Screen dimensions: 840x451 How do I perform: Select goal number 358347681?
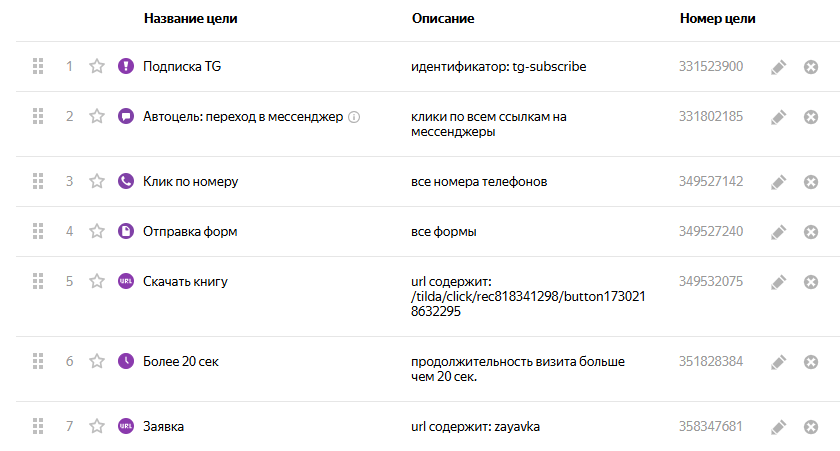(x=710, y=427)
